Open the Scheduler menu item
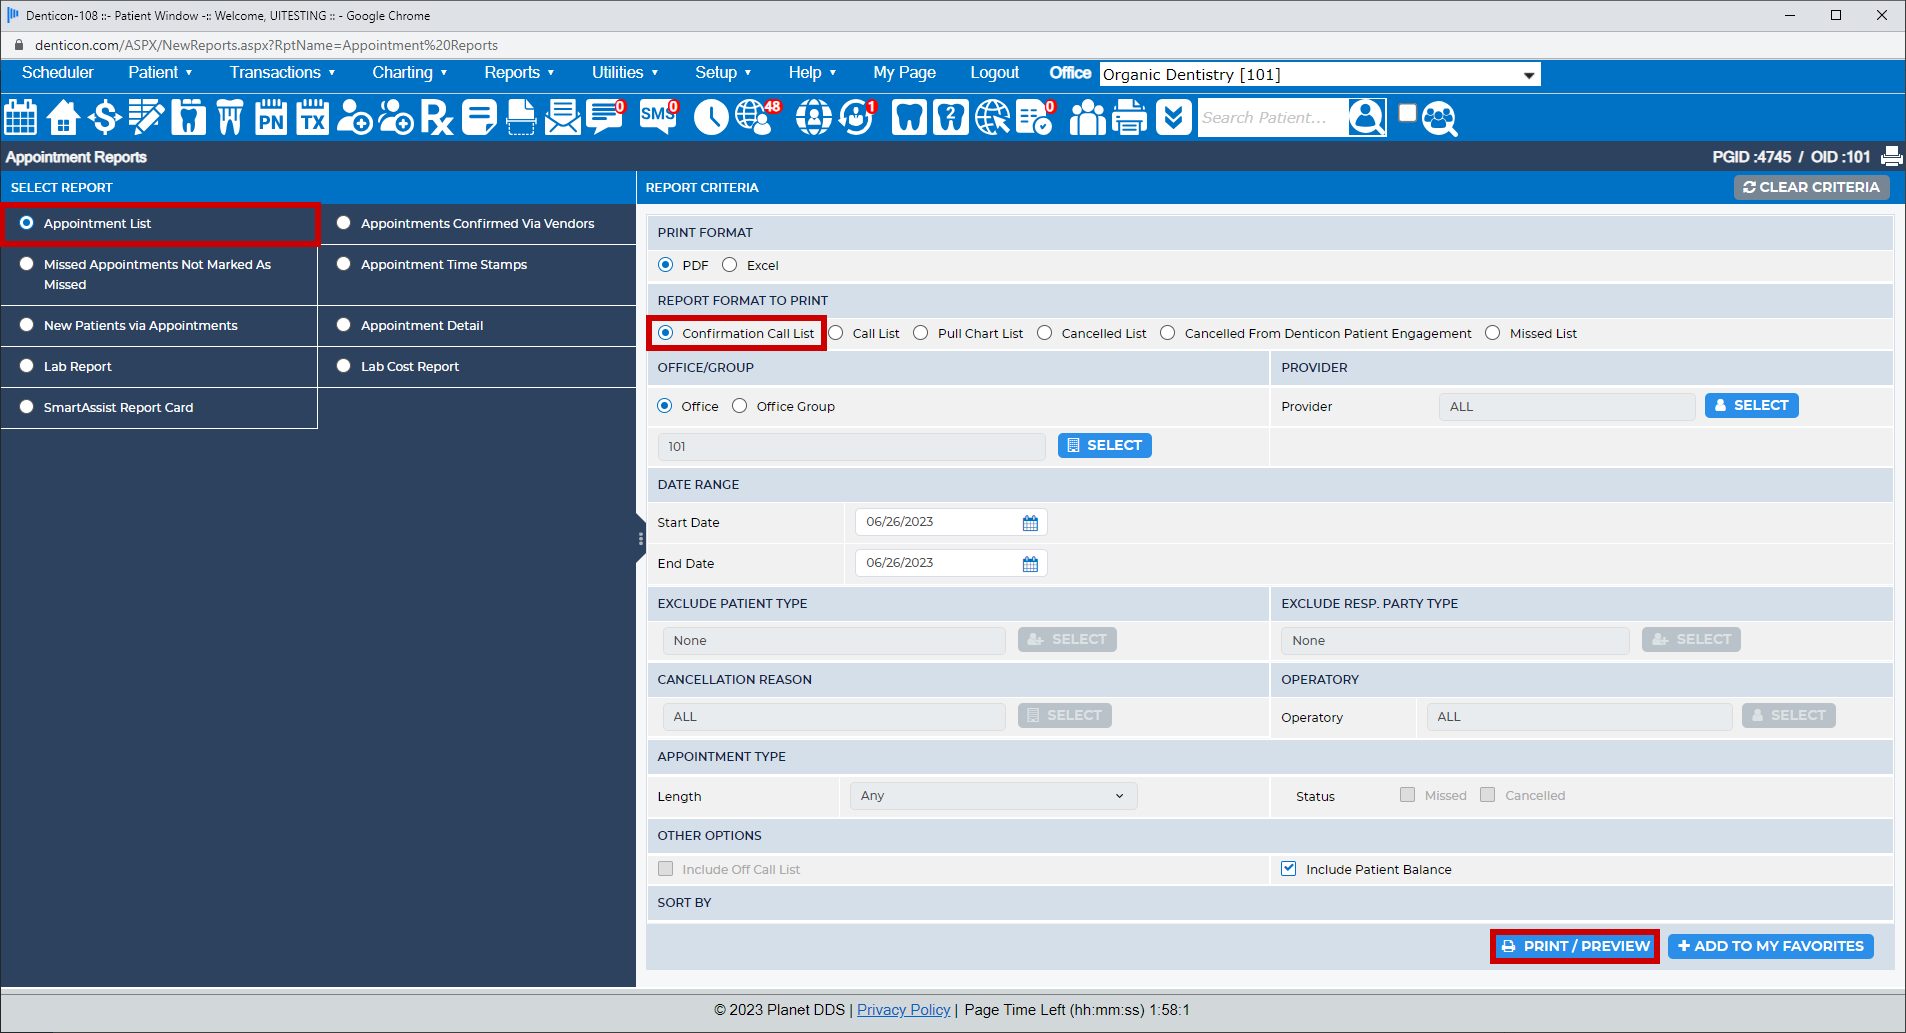Screen dimensions: 1906x1033 [58, 73]
